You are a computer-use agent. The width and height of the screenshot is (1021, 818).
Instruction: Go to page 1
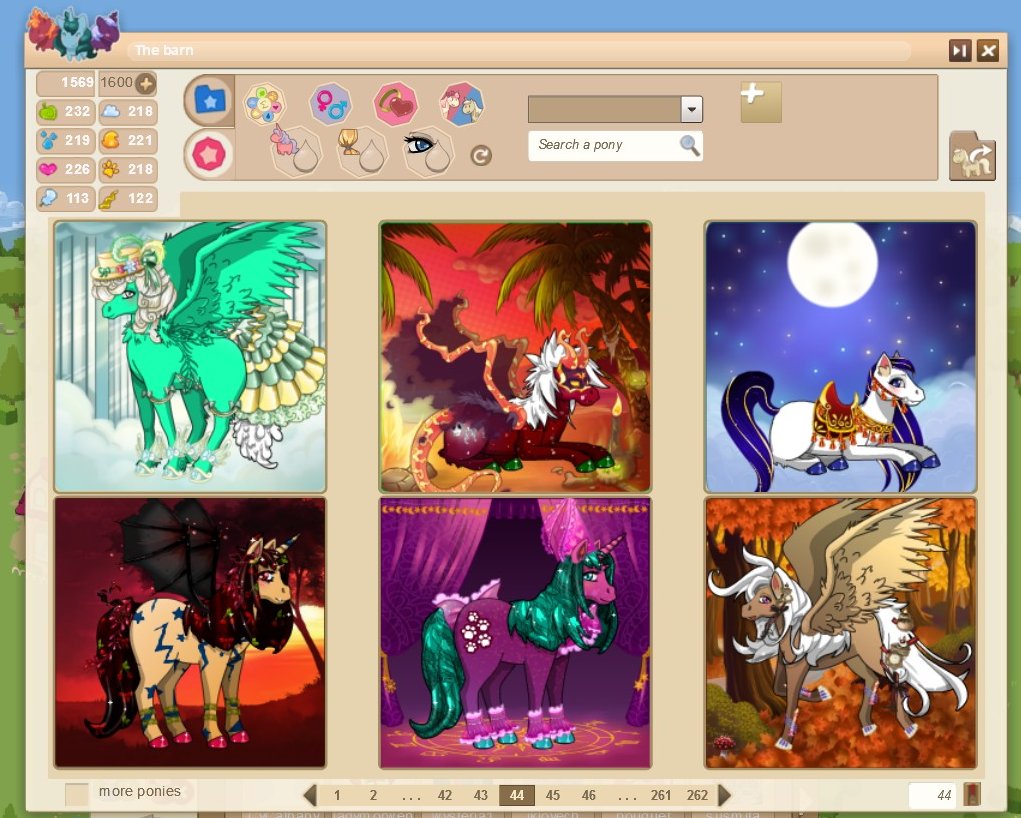[x=337, y=795]
